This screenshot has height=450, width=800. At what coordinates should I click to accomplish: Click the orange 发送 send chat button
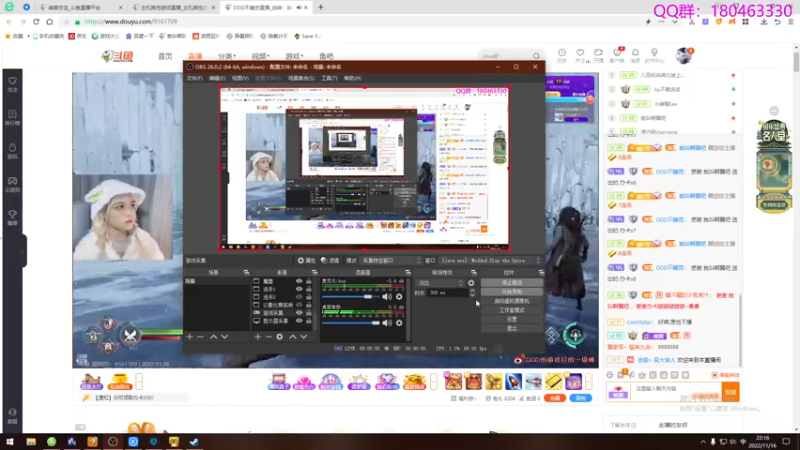click(730, 392)
